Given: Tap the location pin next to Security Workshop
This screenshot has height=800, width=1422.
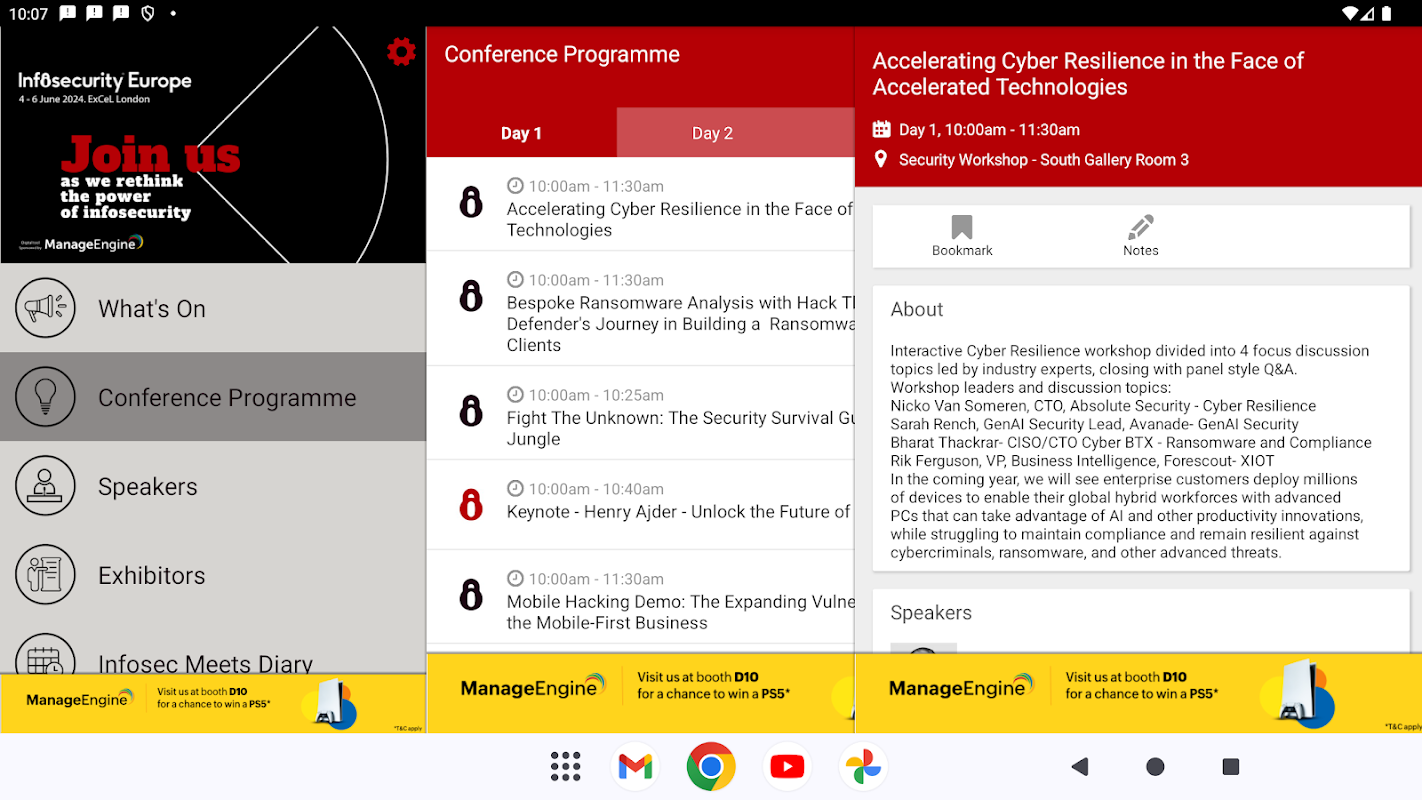Looking at the screenshot, I should tap(881, 159).
